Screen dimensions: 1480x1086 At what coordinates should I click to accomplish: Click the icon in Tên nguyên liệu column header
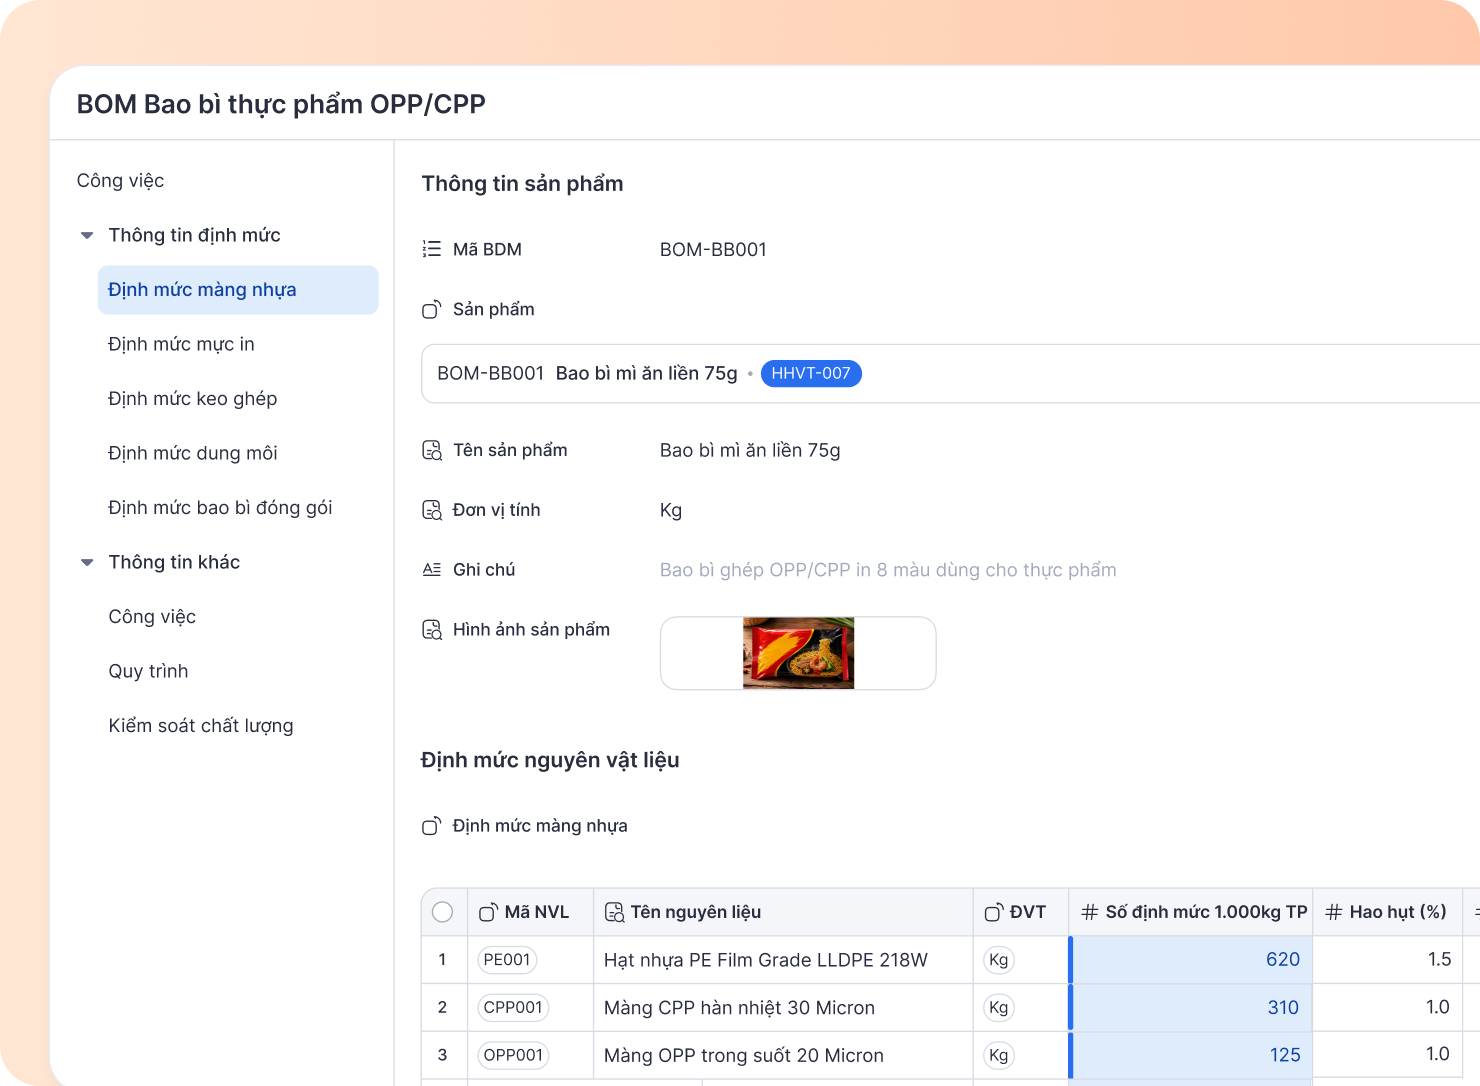(614, 912)
